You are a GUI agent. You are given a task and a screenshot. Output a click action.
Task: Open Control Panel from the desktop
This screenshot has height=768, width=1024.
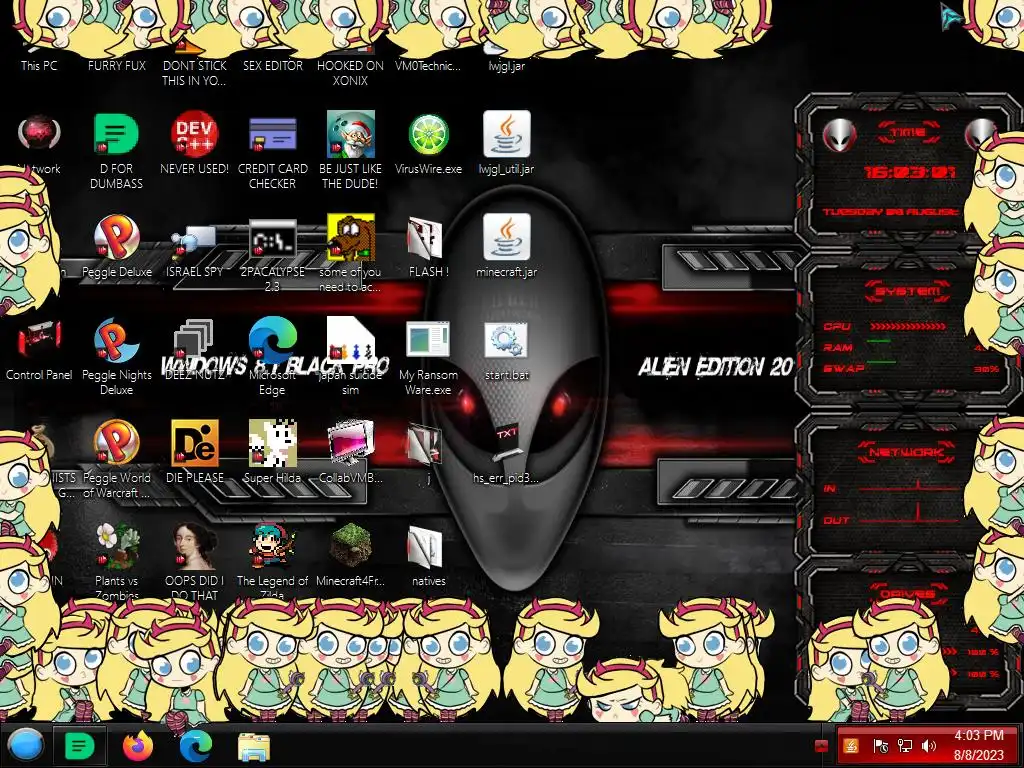39,341
